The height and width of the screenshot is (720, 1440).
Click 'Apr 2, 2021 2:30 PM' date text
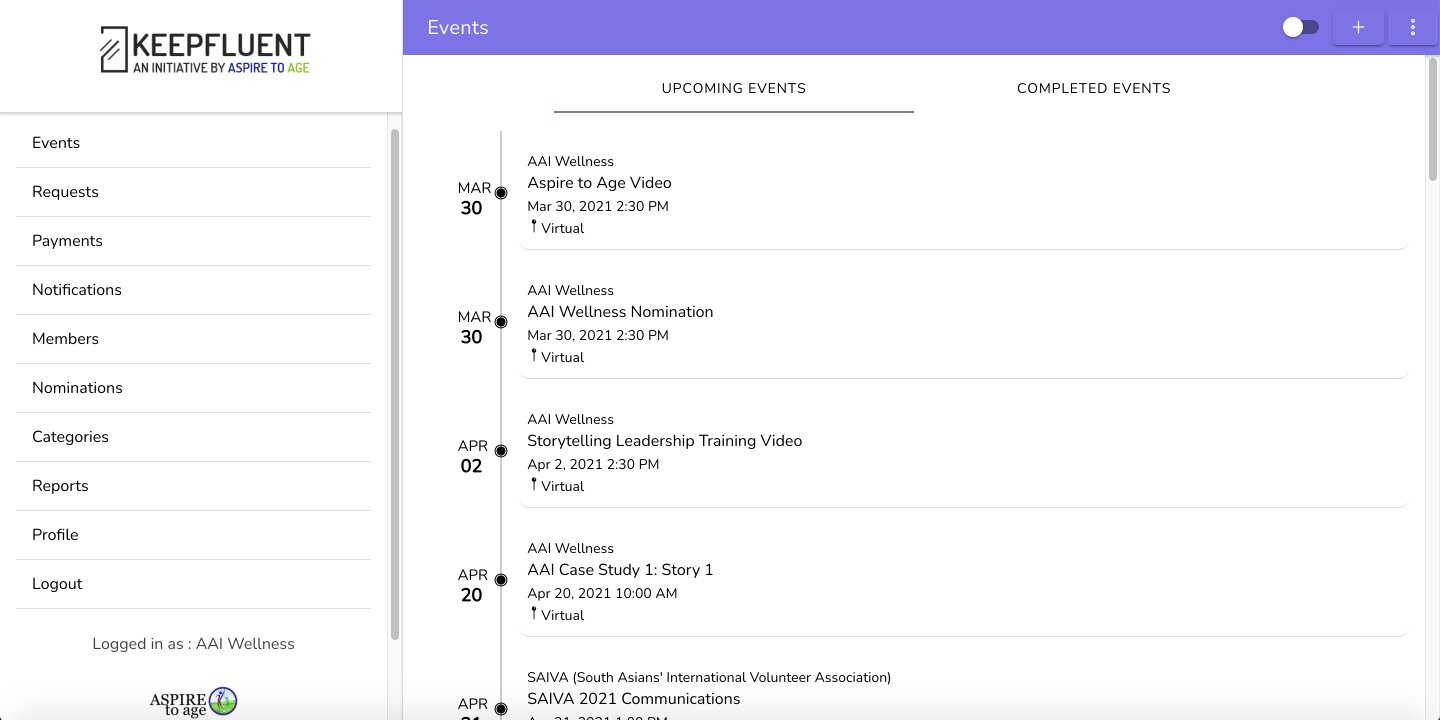(593, 465)
